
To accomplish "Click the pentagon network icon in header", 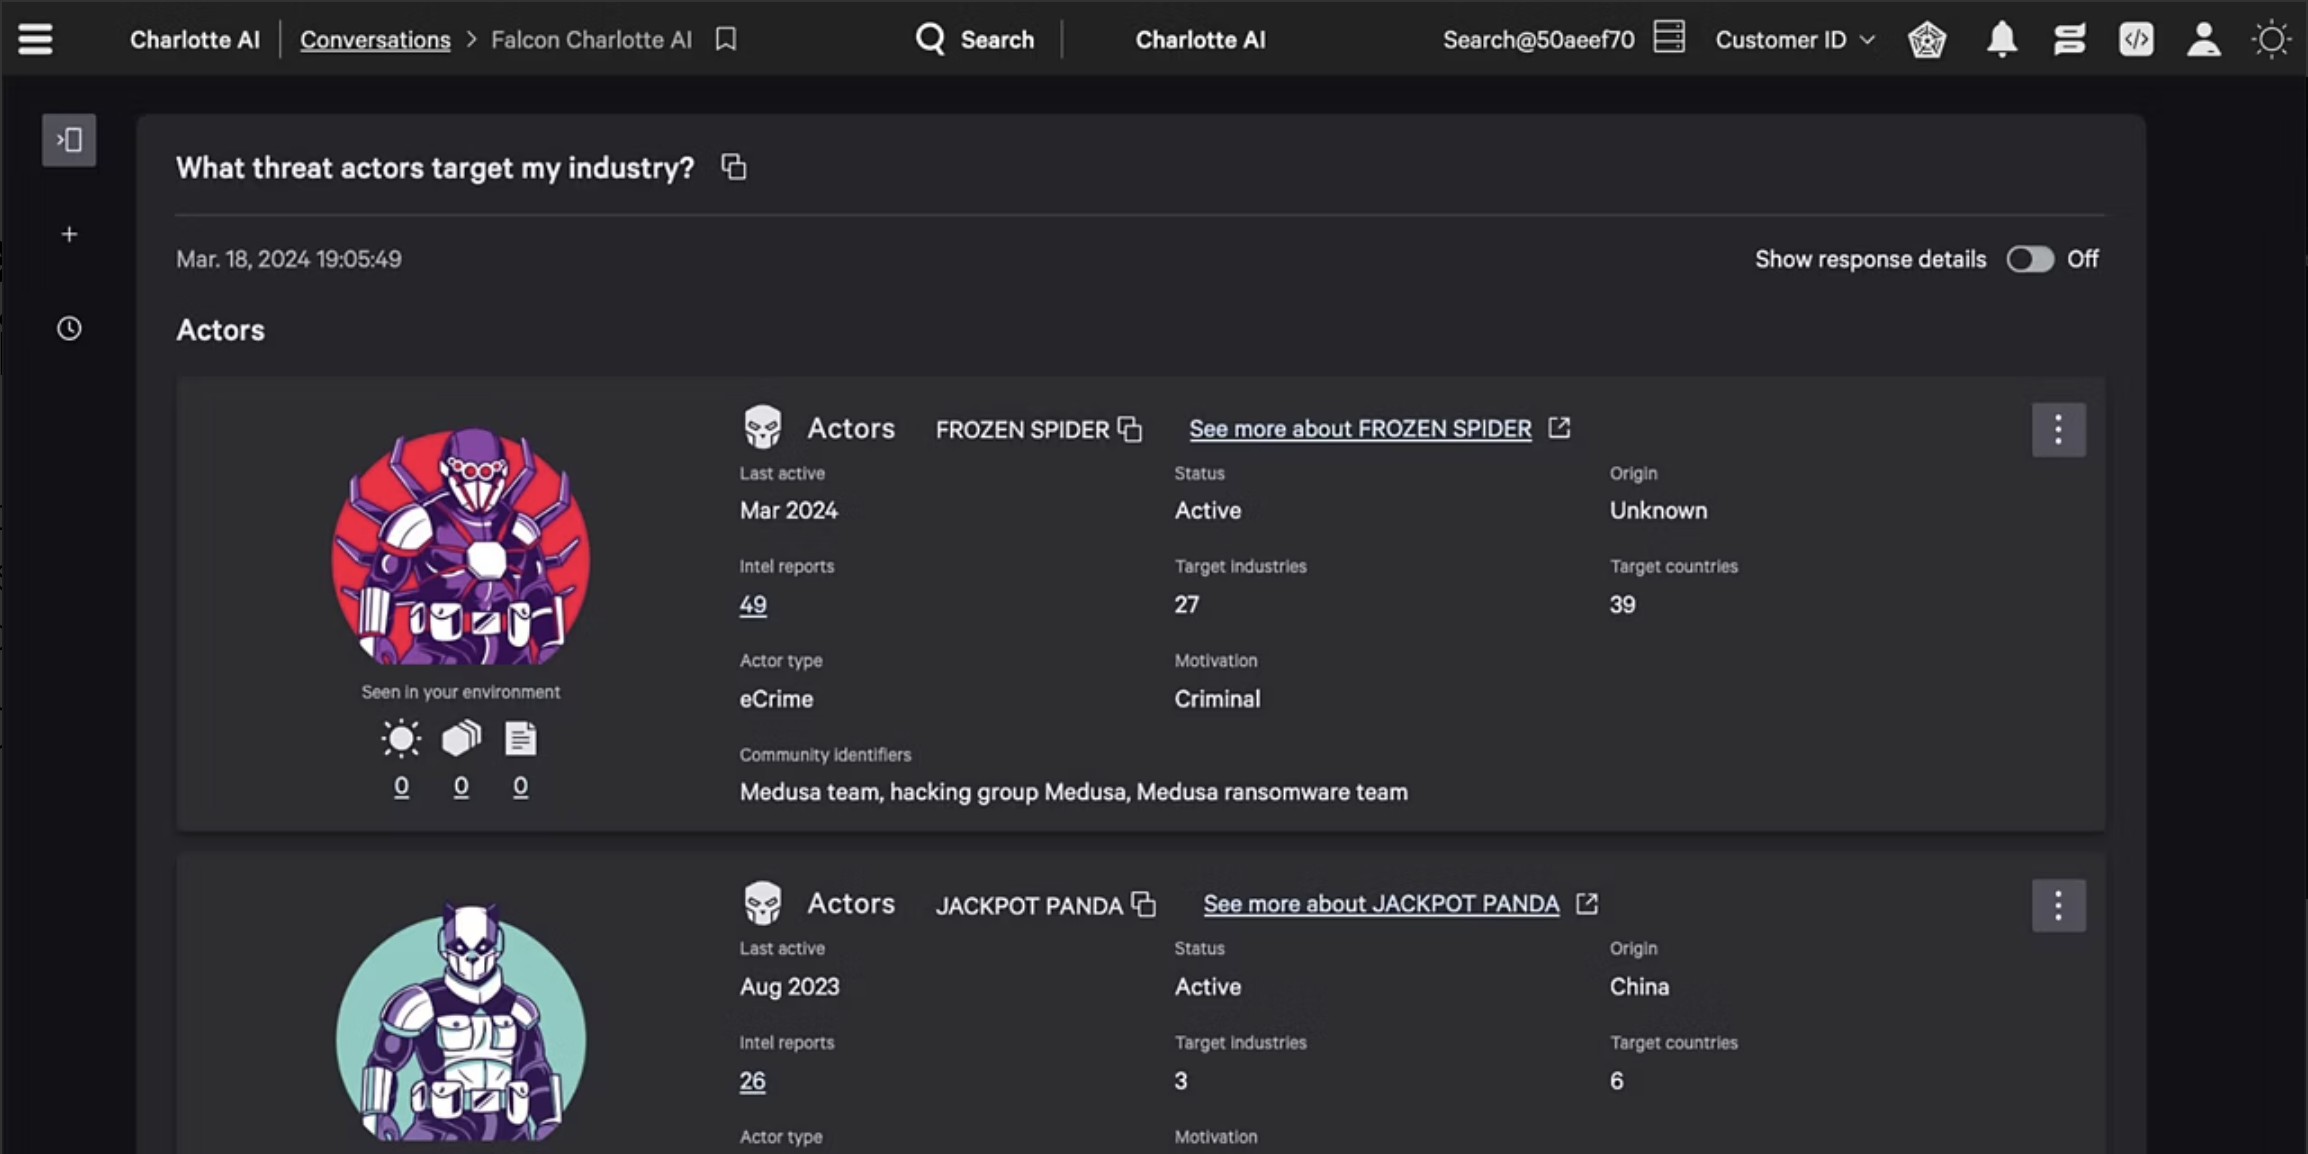I will (x=1926, y=40).
